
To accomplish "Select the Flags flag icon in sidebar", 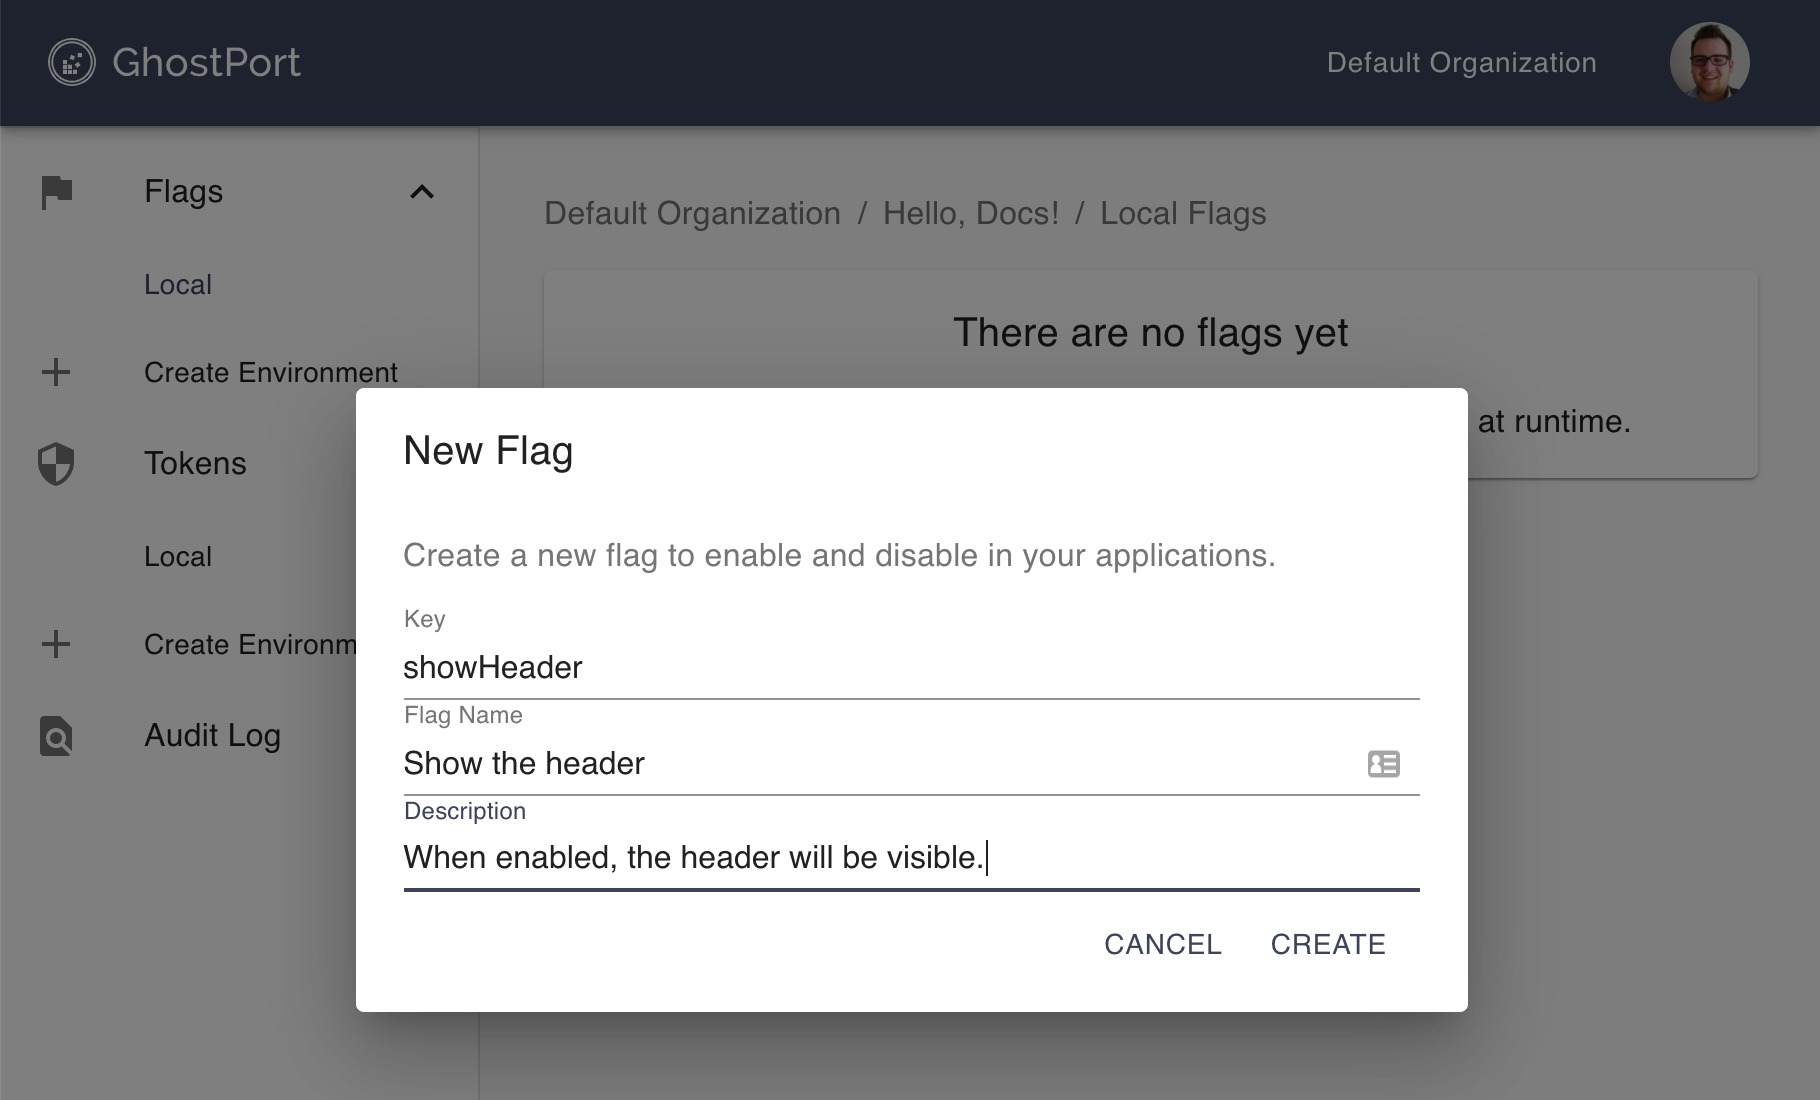I will (x=56, y=191).
